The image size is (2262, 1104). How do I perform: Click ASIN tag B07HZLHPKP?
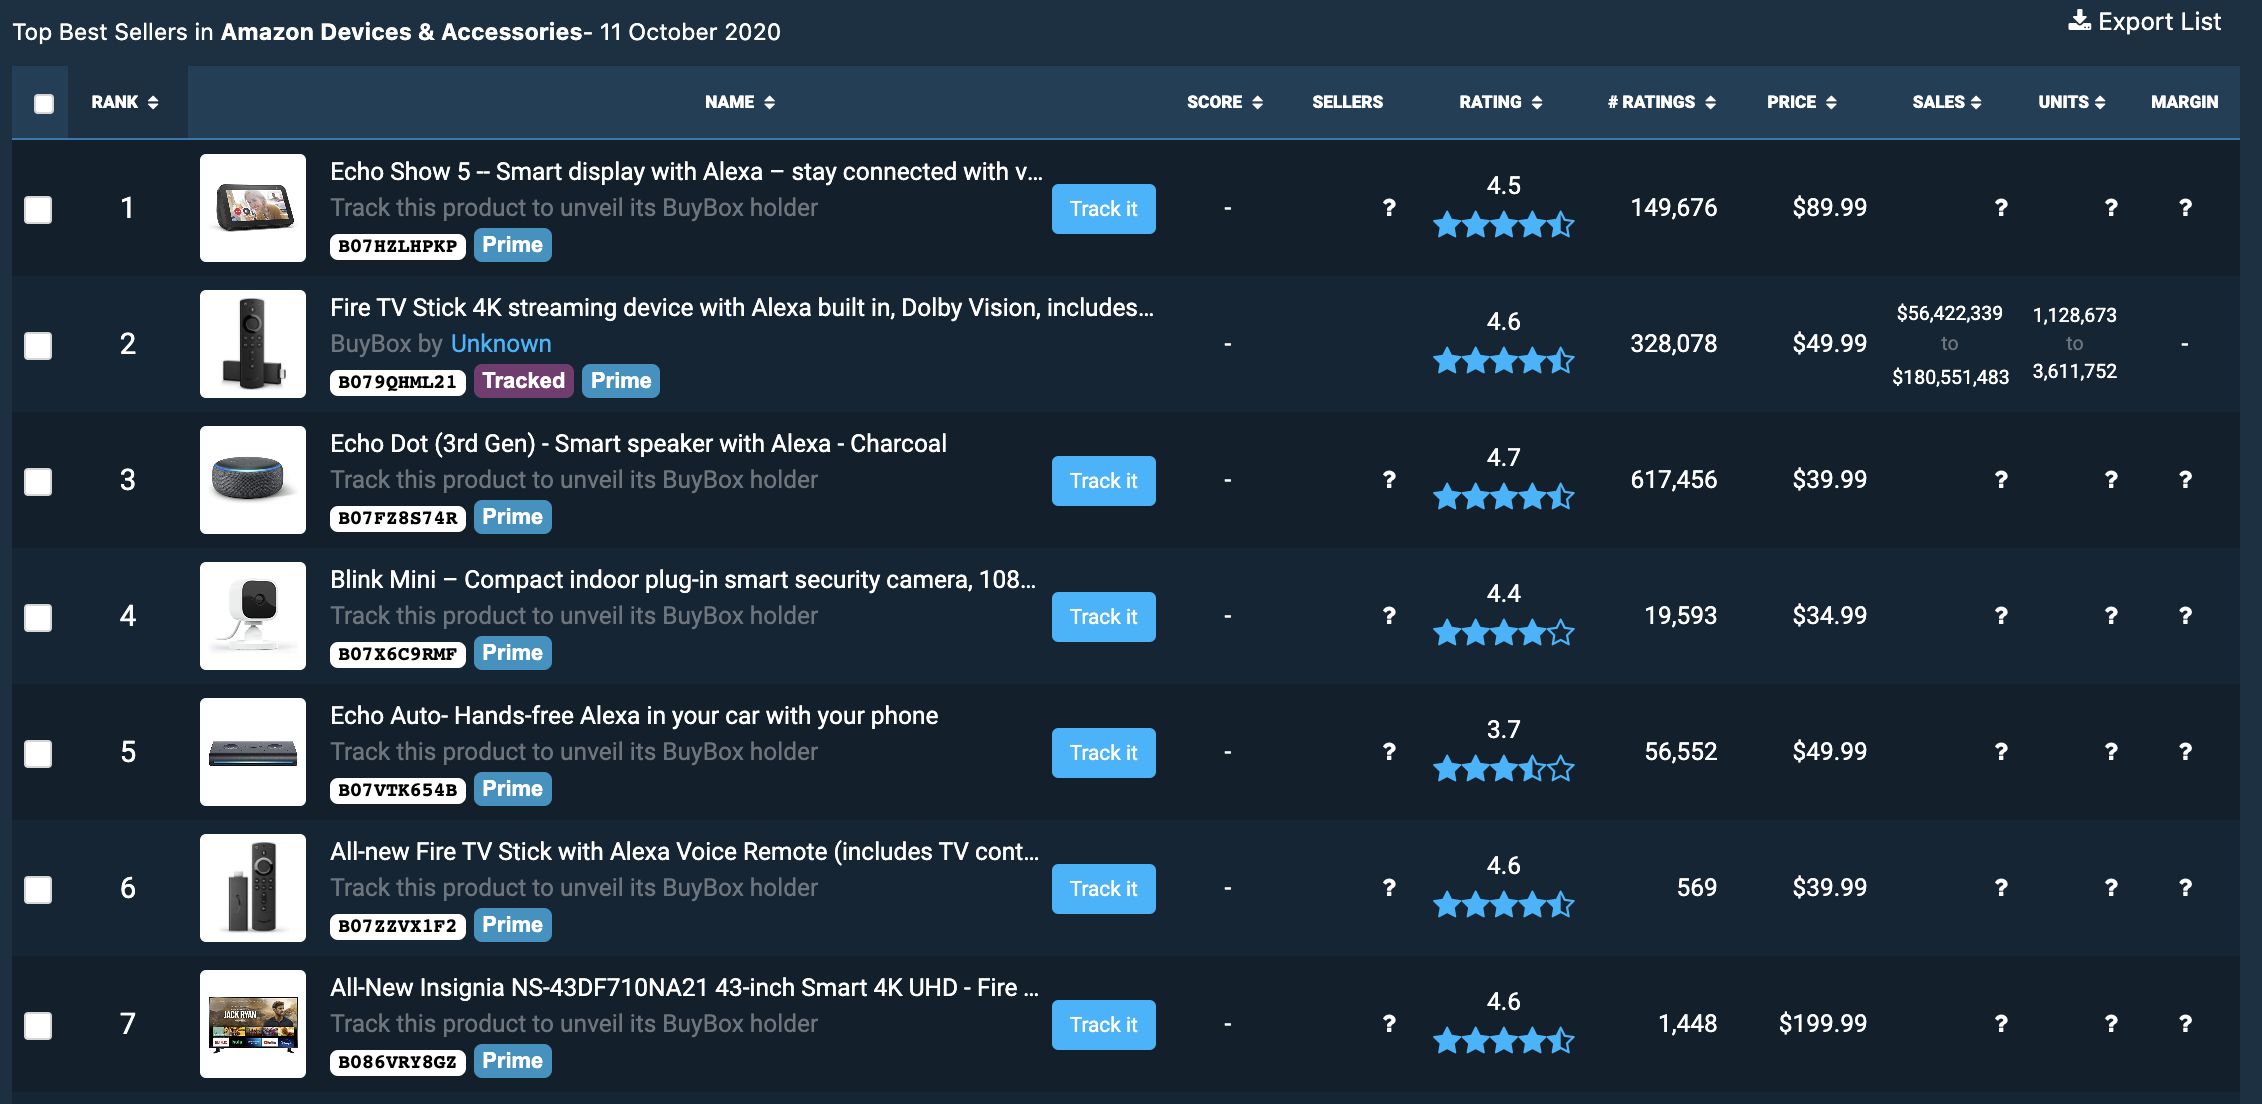398,246
